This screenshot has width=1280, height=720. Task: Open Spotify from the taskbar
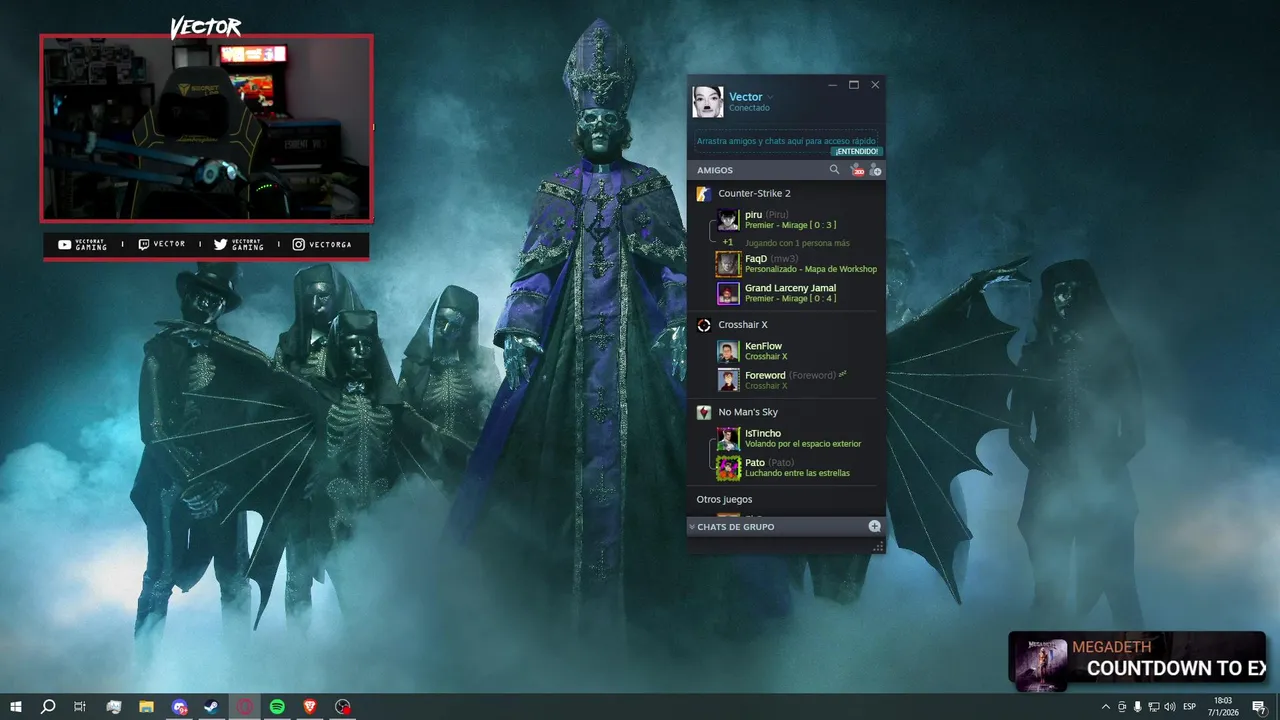(x=278, y=706)
